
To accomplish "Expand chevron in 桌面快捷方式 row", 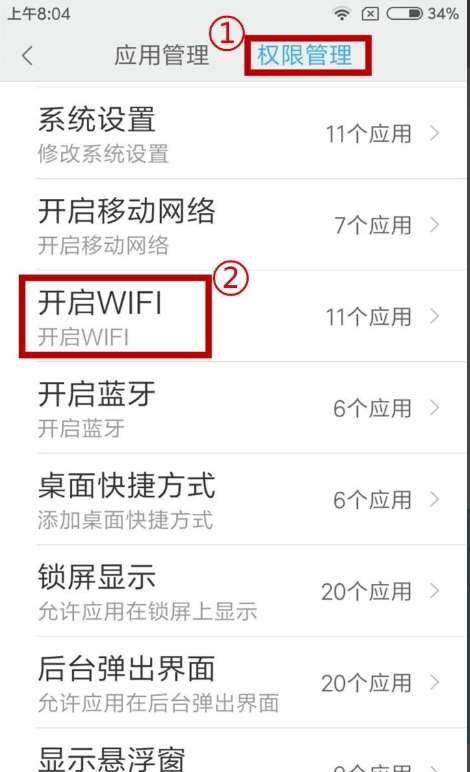I will [x=434, y=500].
